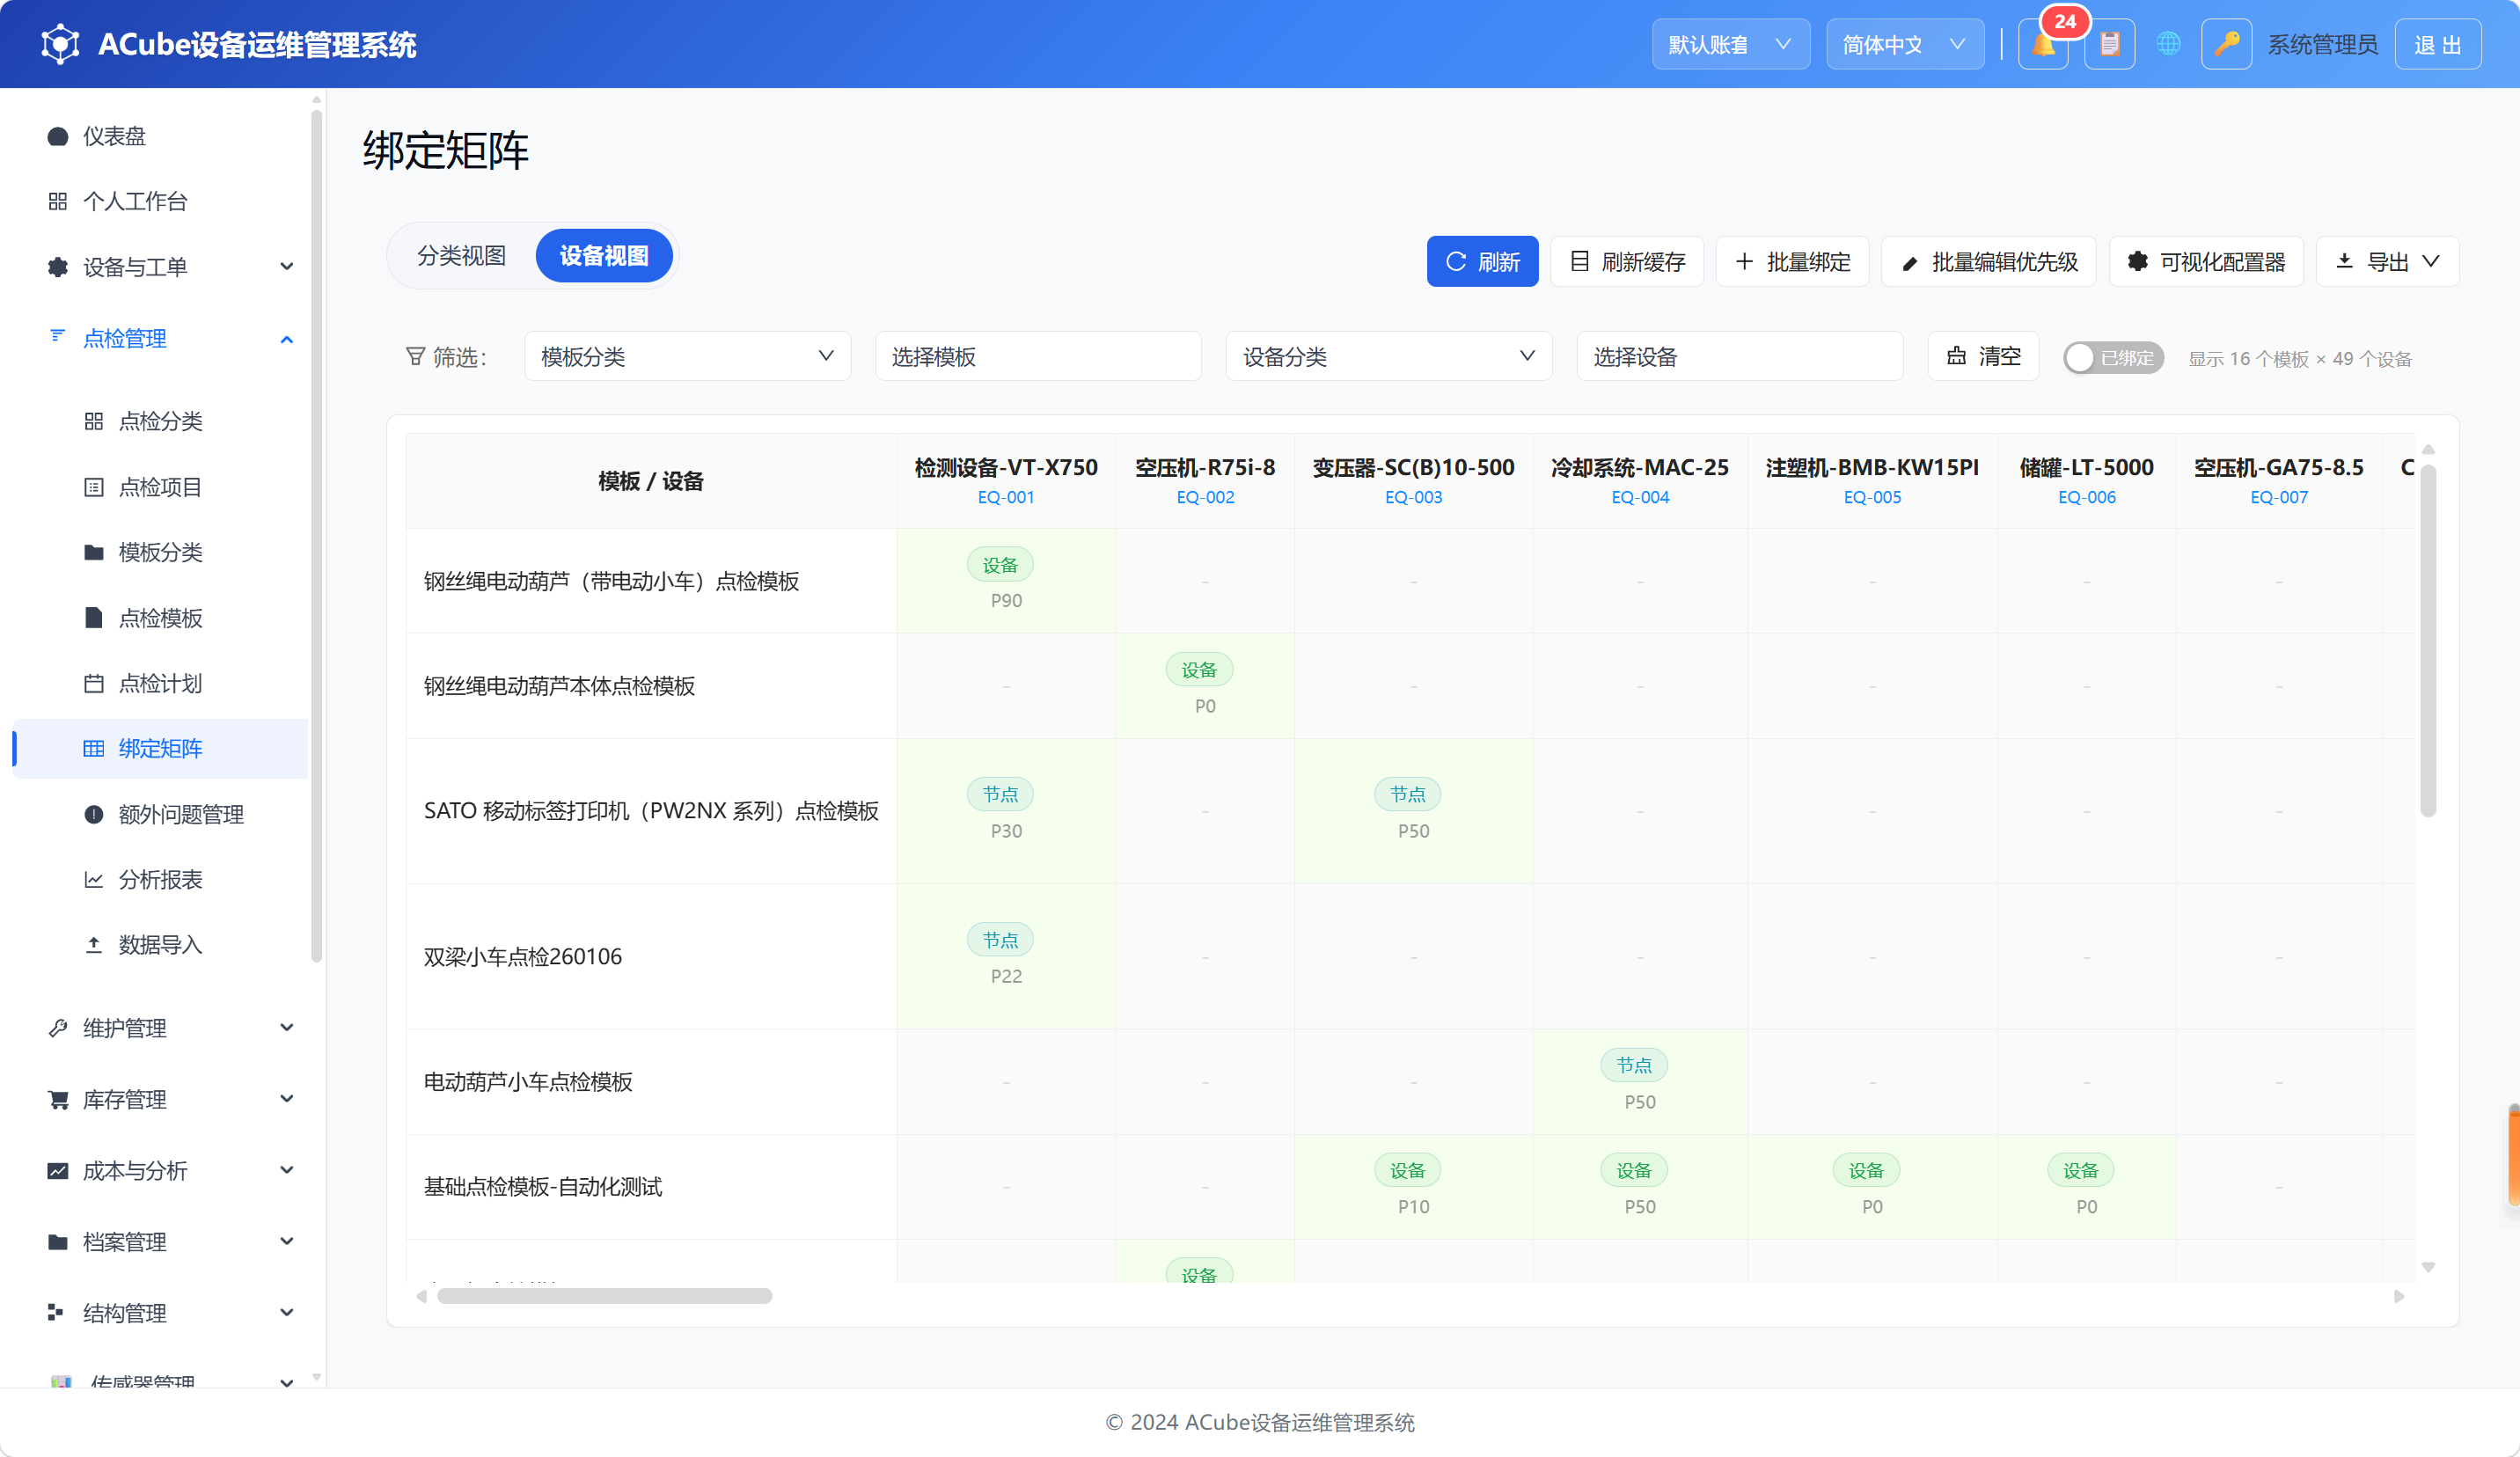Viewport: 2520px width, 1457px height.
Task: Open the 可视化配置器 button
Action: click(2206, 261)
